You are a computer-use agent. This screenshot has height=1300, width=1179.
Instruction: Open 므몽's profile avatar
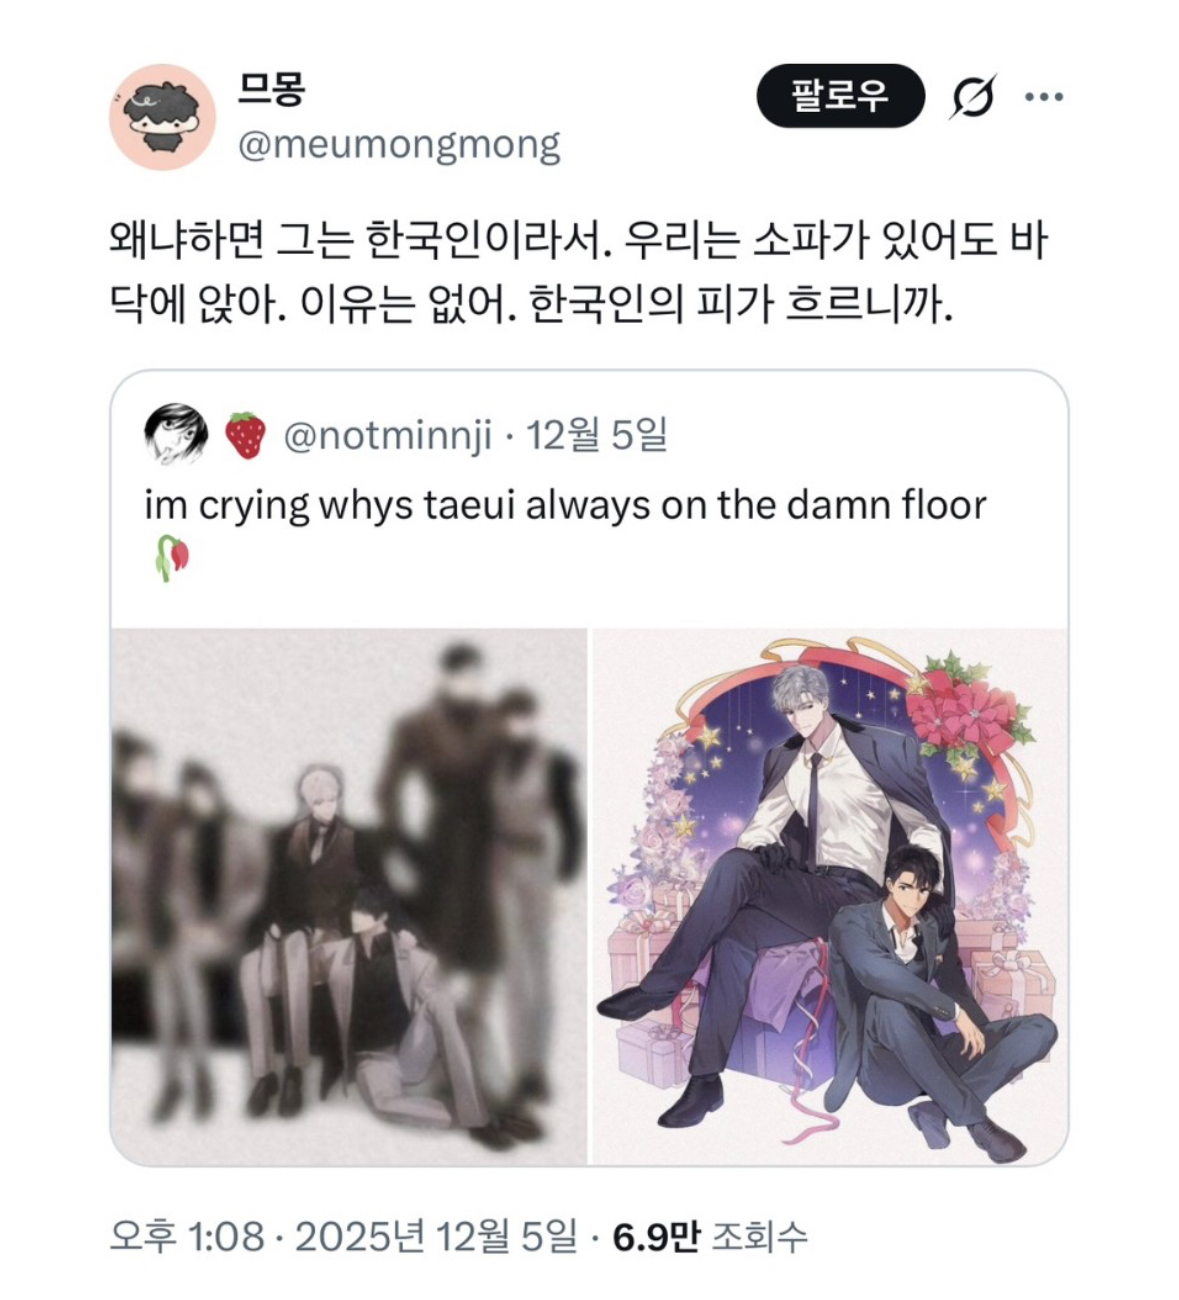click(x=162, y=117)
